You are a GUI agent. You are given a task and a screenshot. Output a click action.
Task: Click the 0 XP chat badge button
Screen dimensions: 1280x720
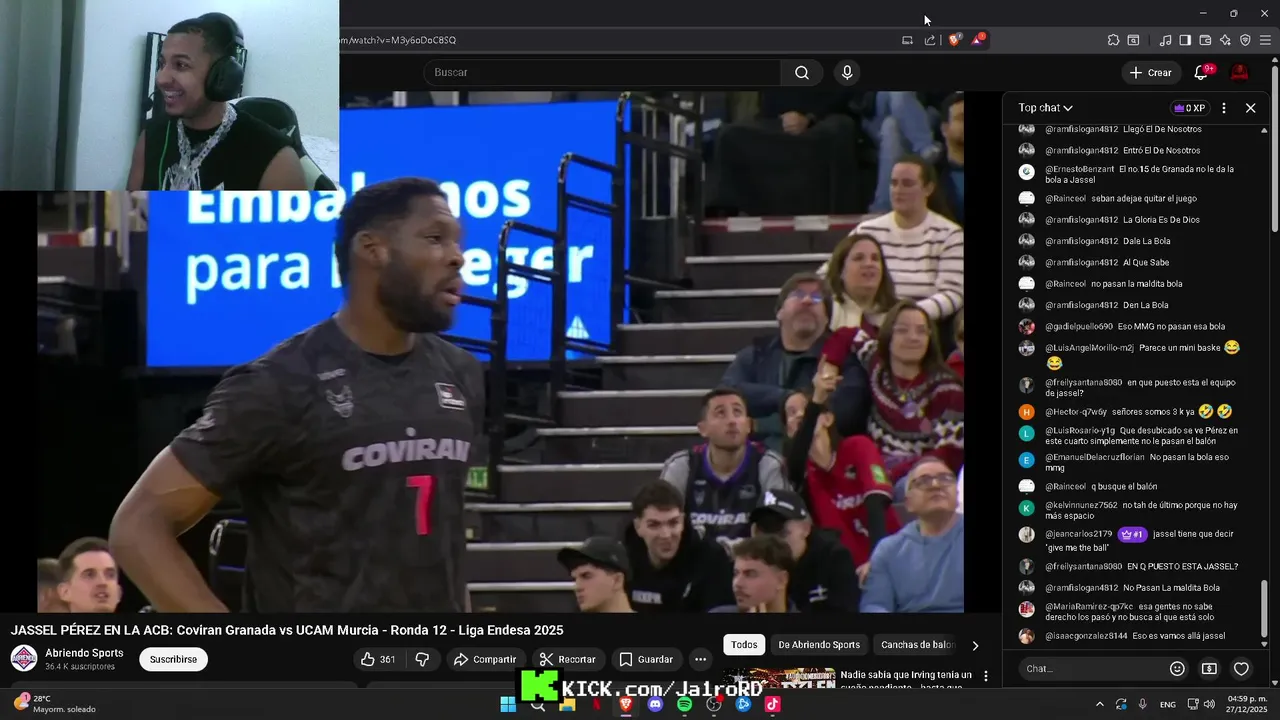tap(1189, 108)
